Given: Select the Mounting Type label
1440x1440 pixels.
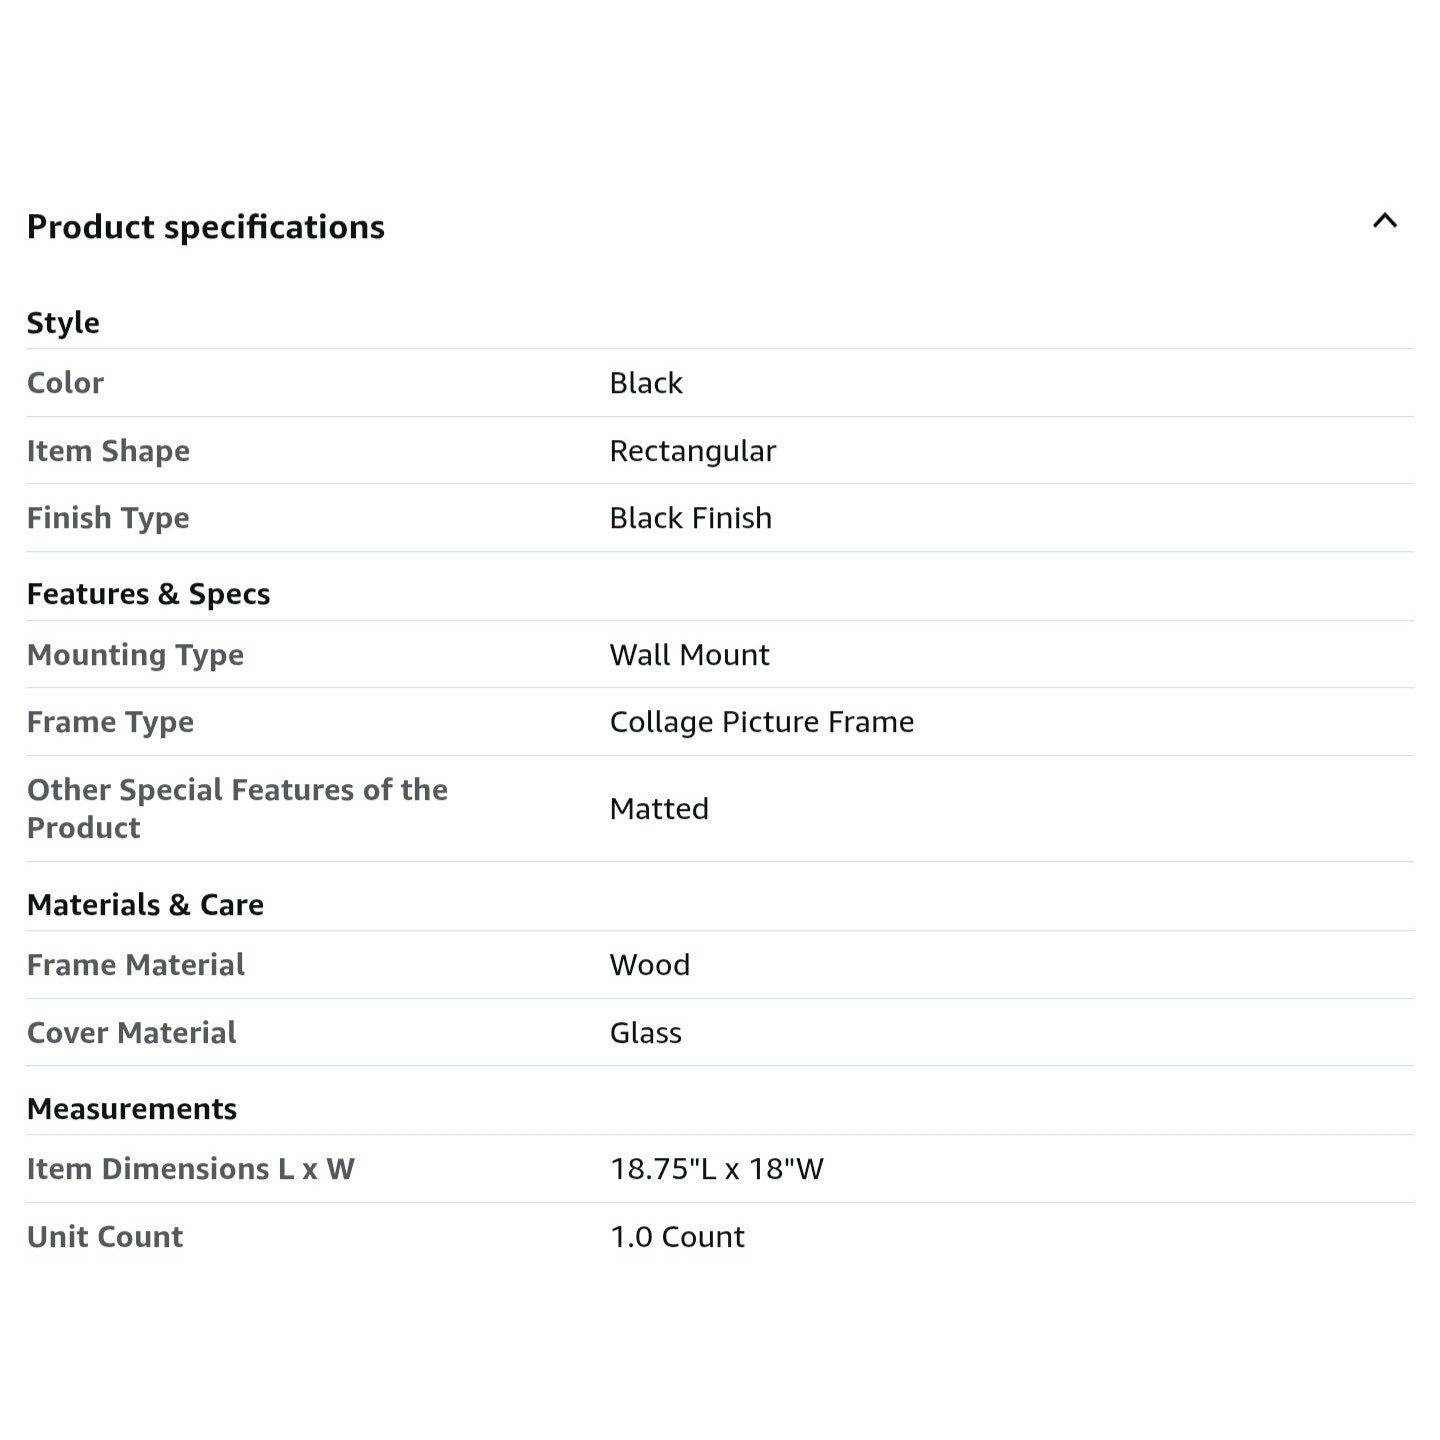Looking at the screenshot, I should coord(135,655).
